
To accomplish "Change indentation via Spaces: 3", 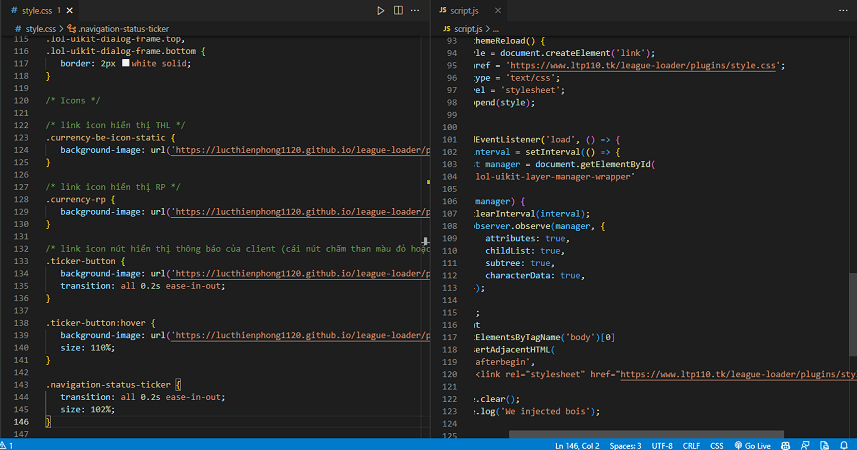I will coord(625,444).
